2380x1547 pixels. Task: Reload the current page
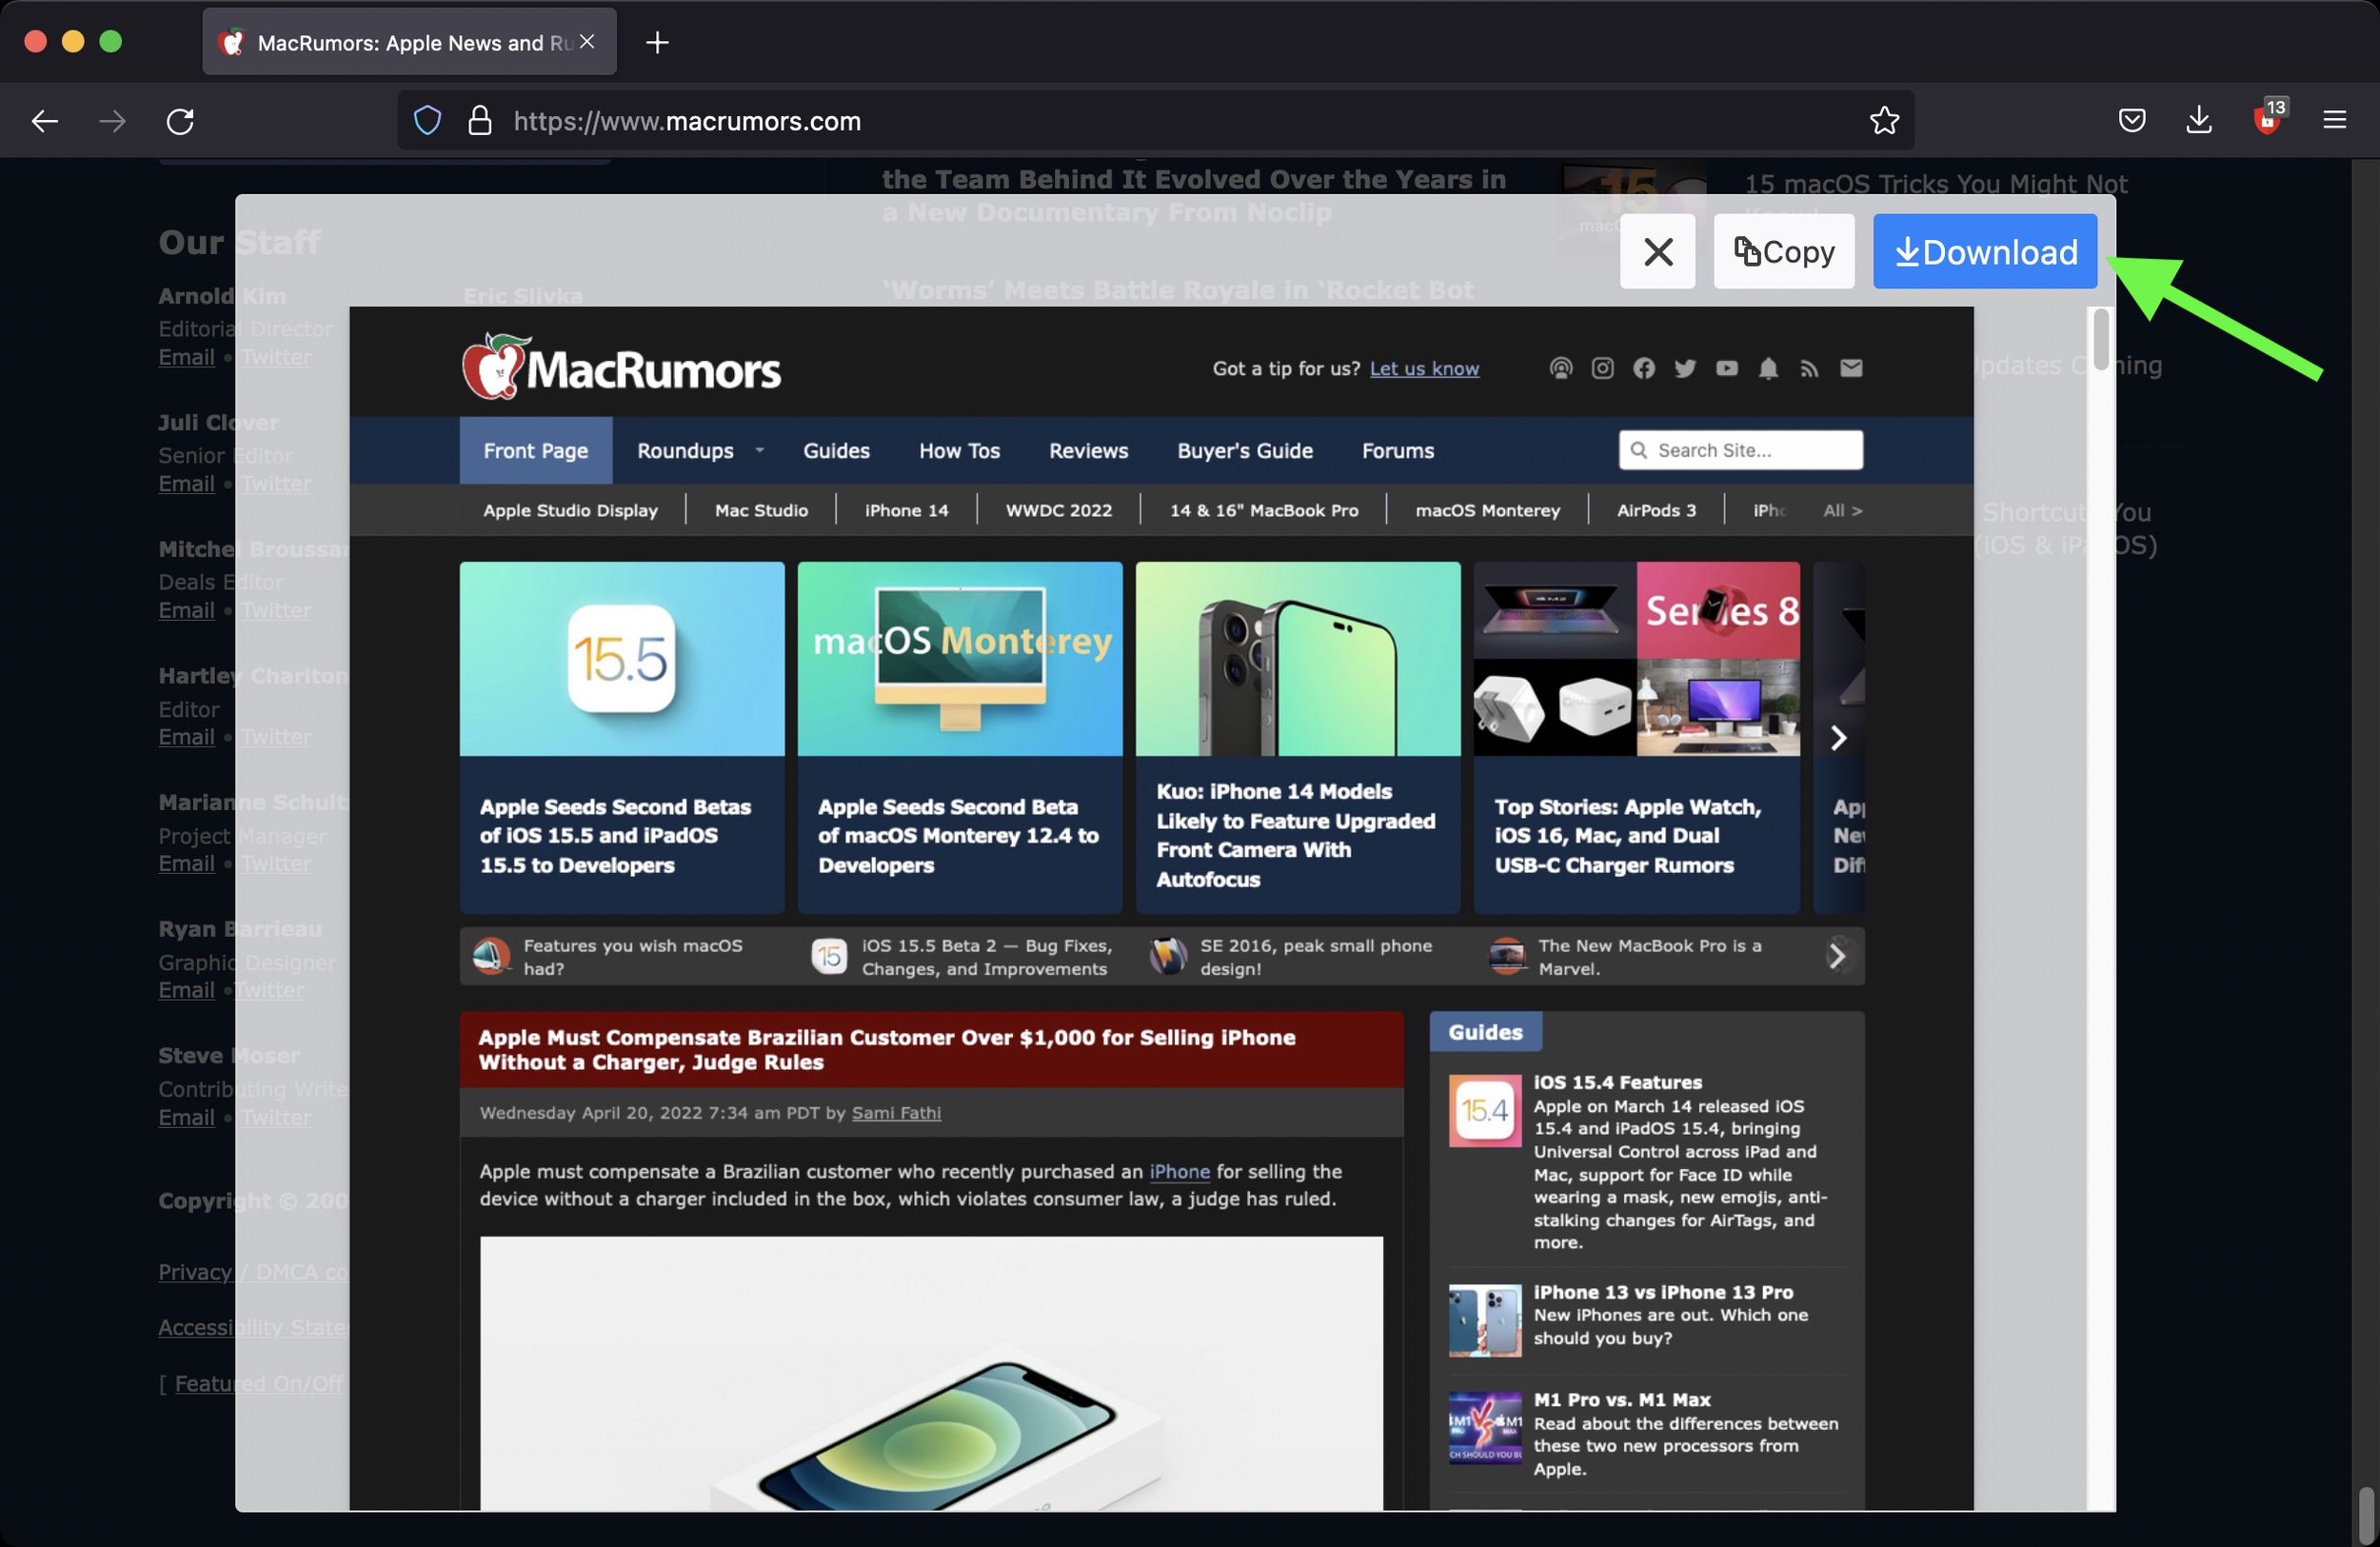pos(180,121)
